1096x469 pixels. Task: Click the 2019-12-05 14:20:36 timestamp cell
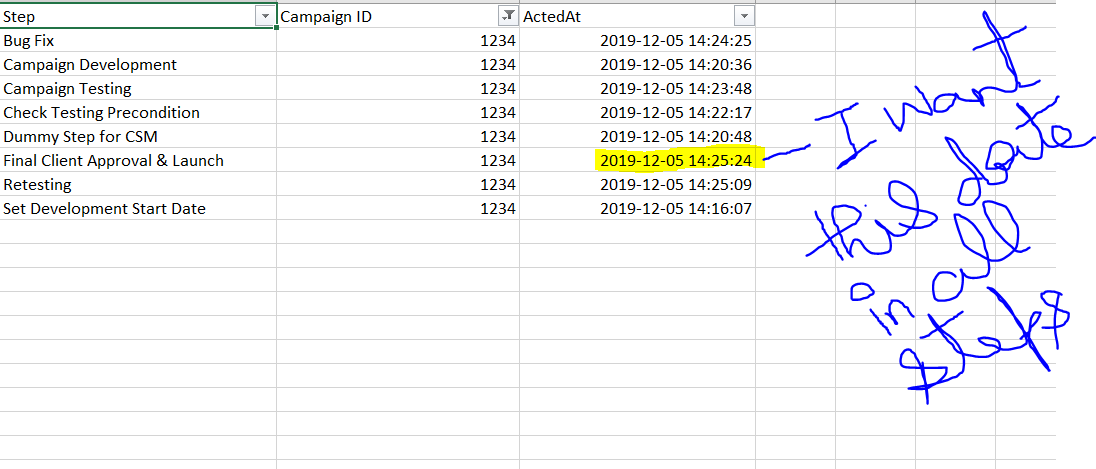[x=637, y=65]
